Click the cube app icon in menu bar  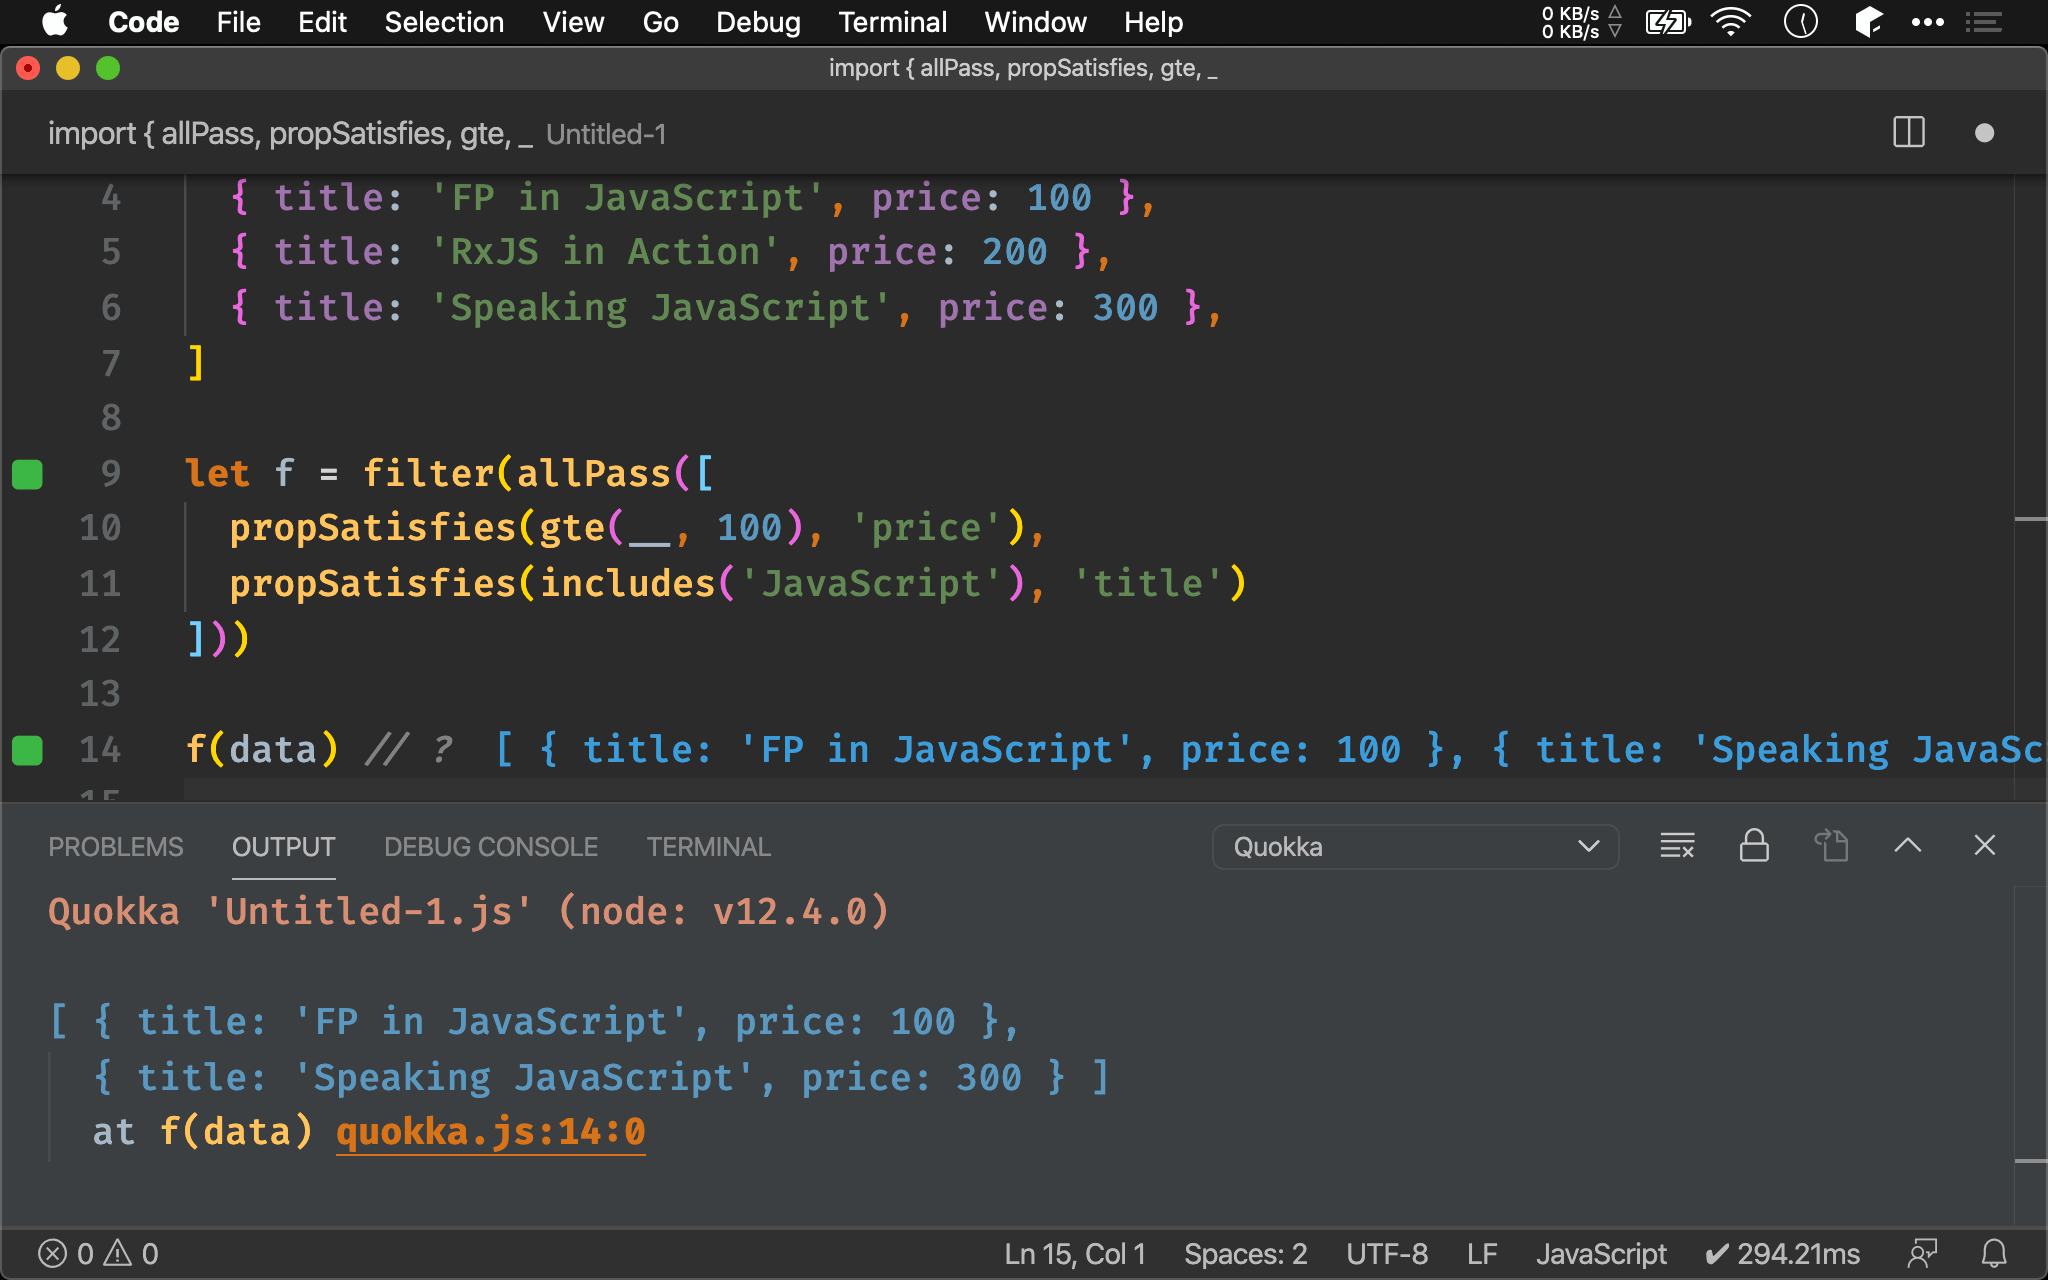coord(1868,22)
